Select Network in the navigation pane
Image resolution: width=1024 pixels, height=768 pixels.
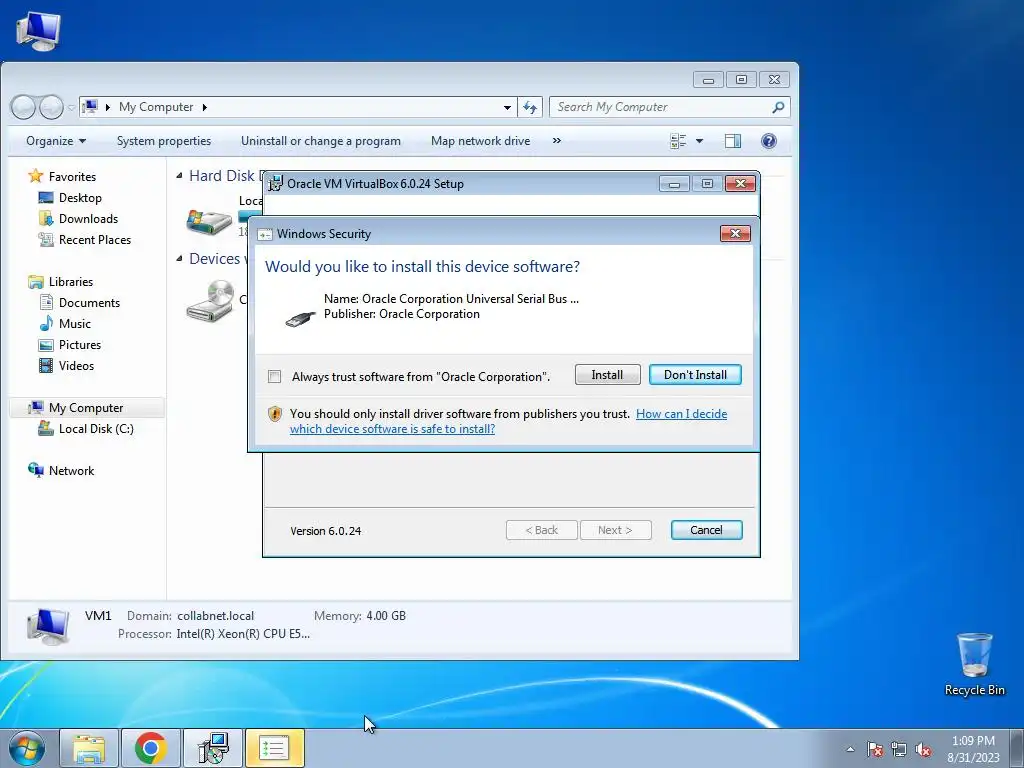[x=71, y=470]
